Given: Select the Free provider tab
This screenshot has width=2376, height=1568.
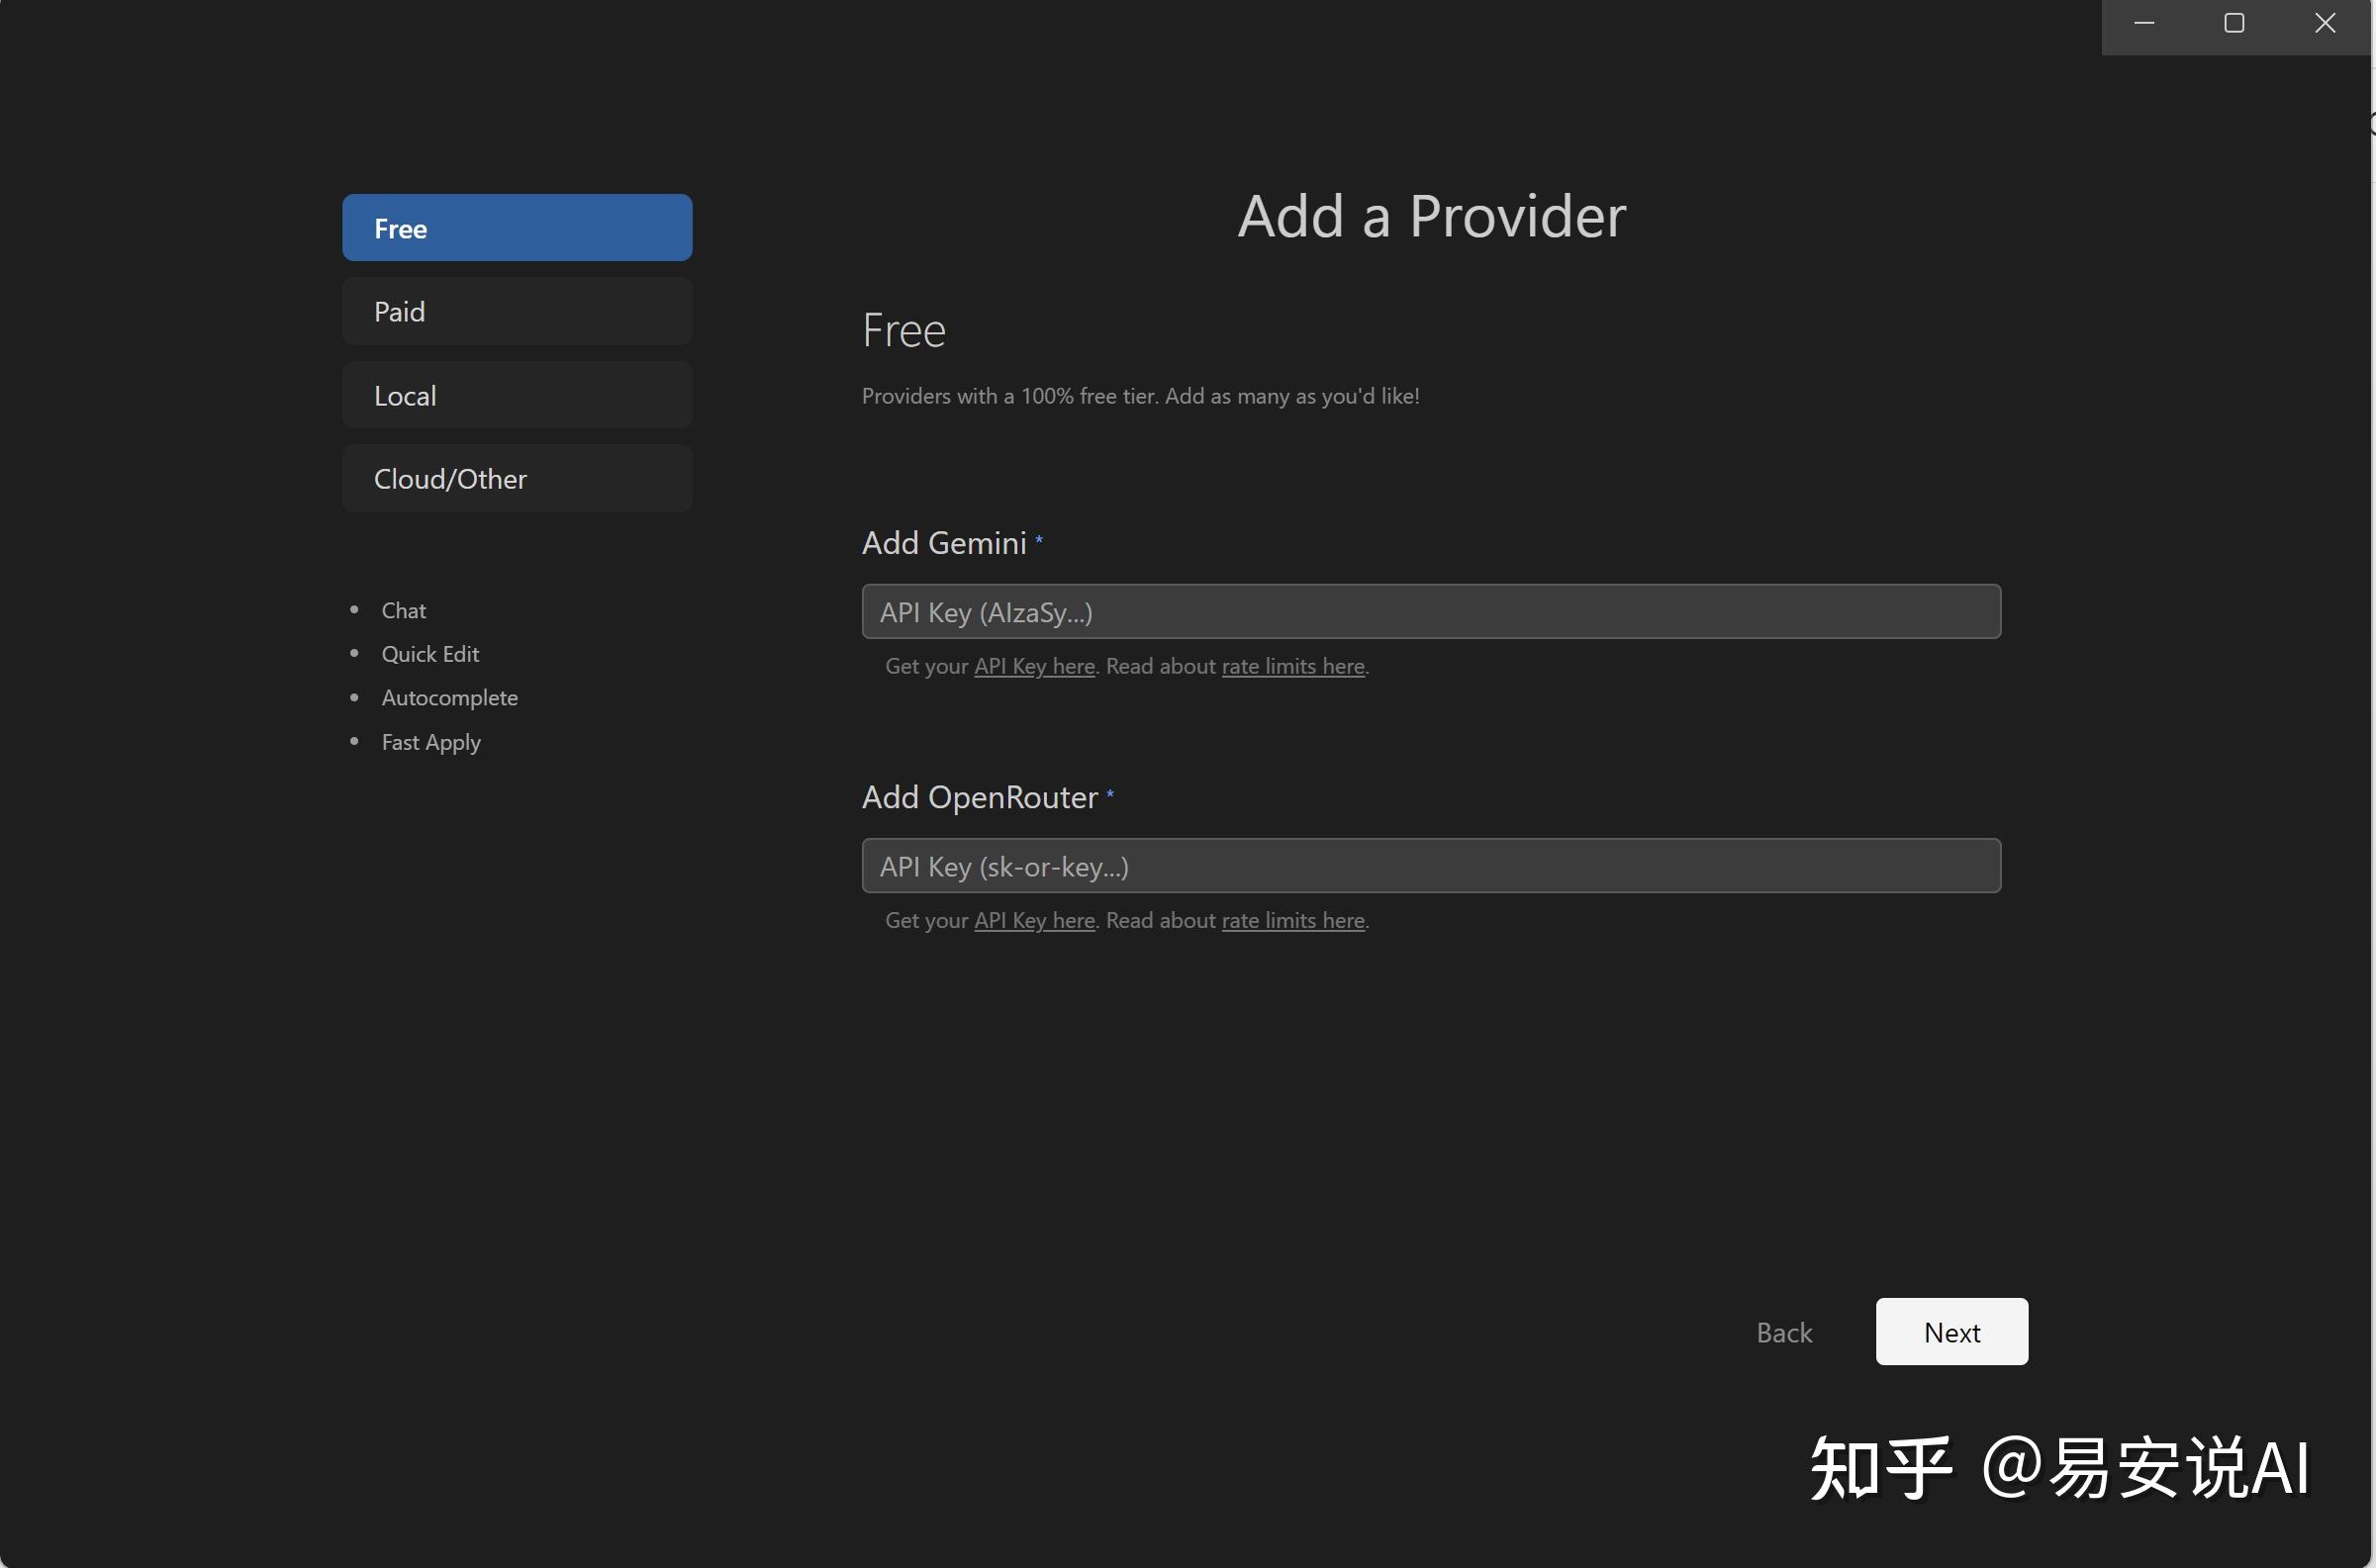Looking at the screenshot, I should tap(516, 228).
